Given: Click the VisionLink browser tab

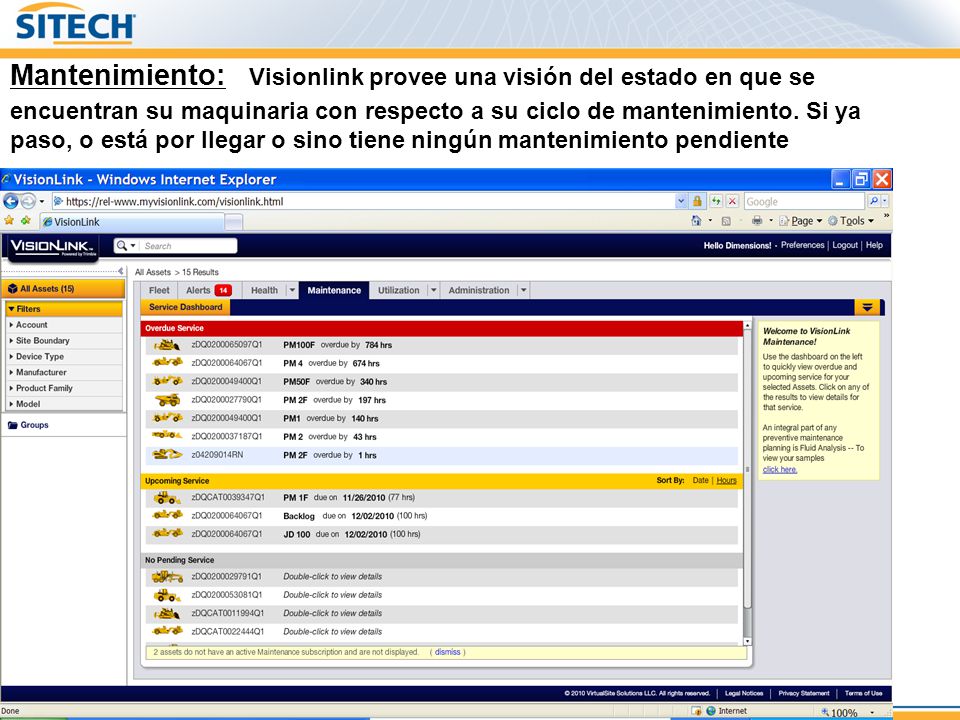Looking at the screenshot, I should click(x=133, y=222).
